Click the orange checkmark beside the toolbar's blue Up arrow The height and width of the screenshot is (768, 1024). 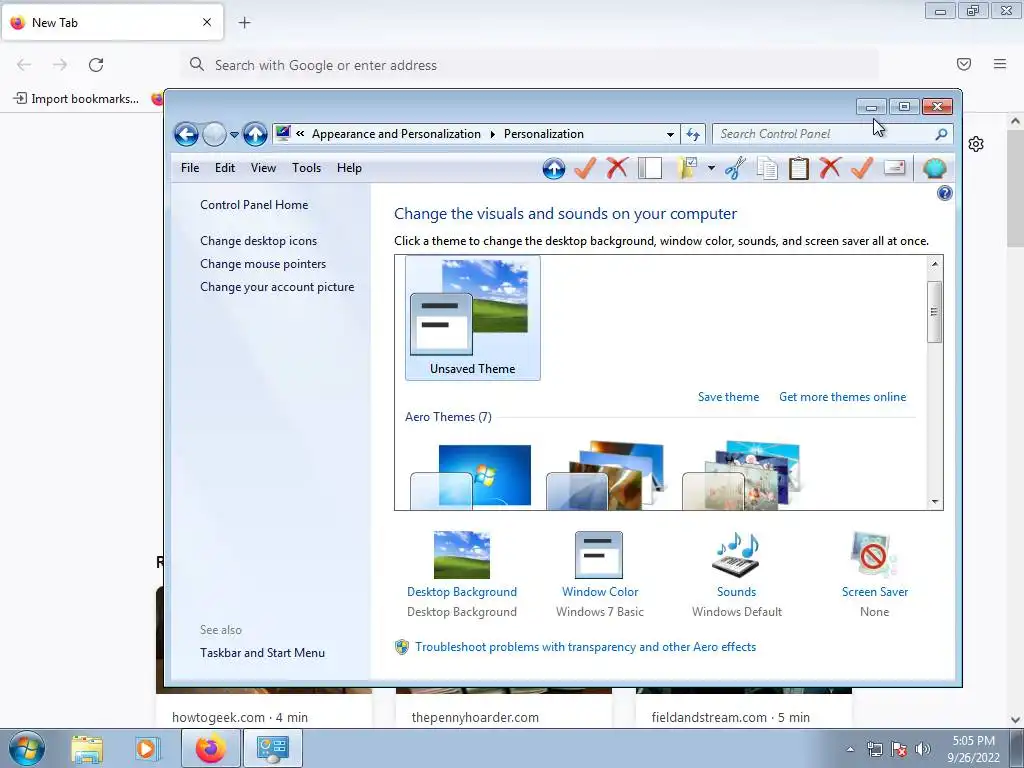click(x=585, y=168)
